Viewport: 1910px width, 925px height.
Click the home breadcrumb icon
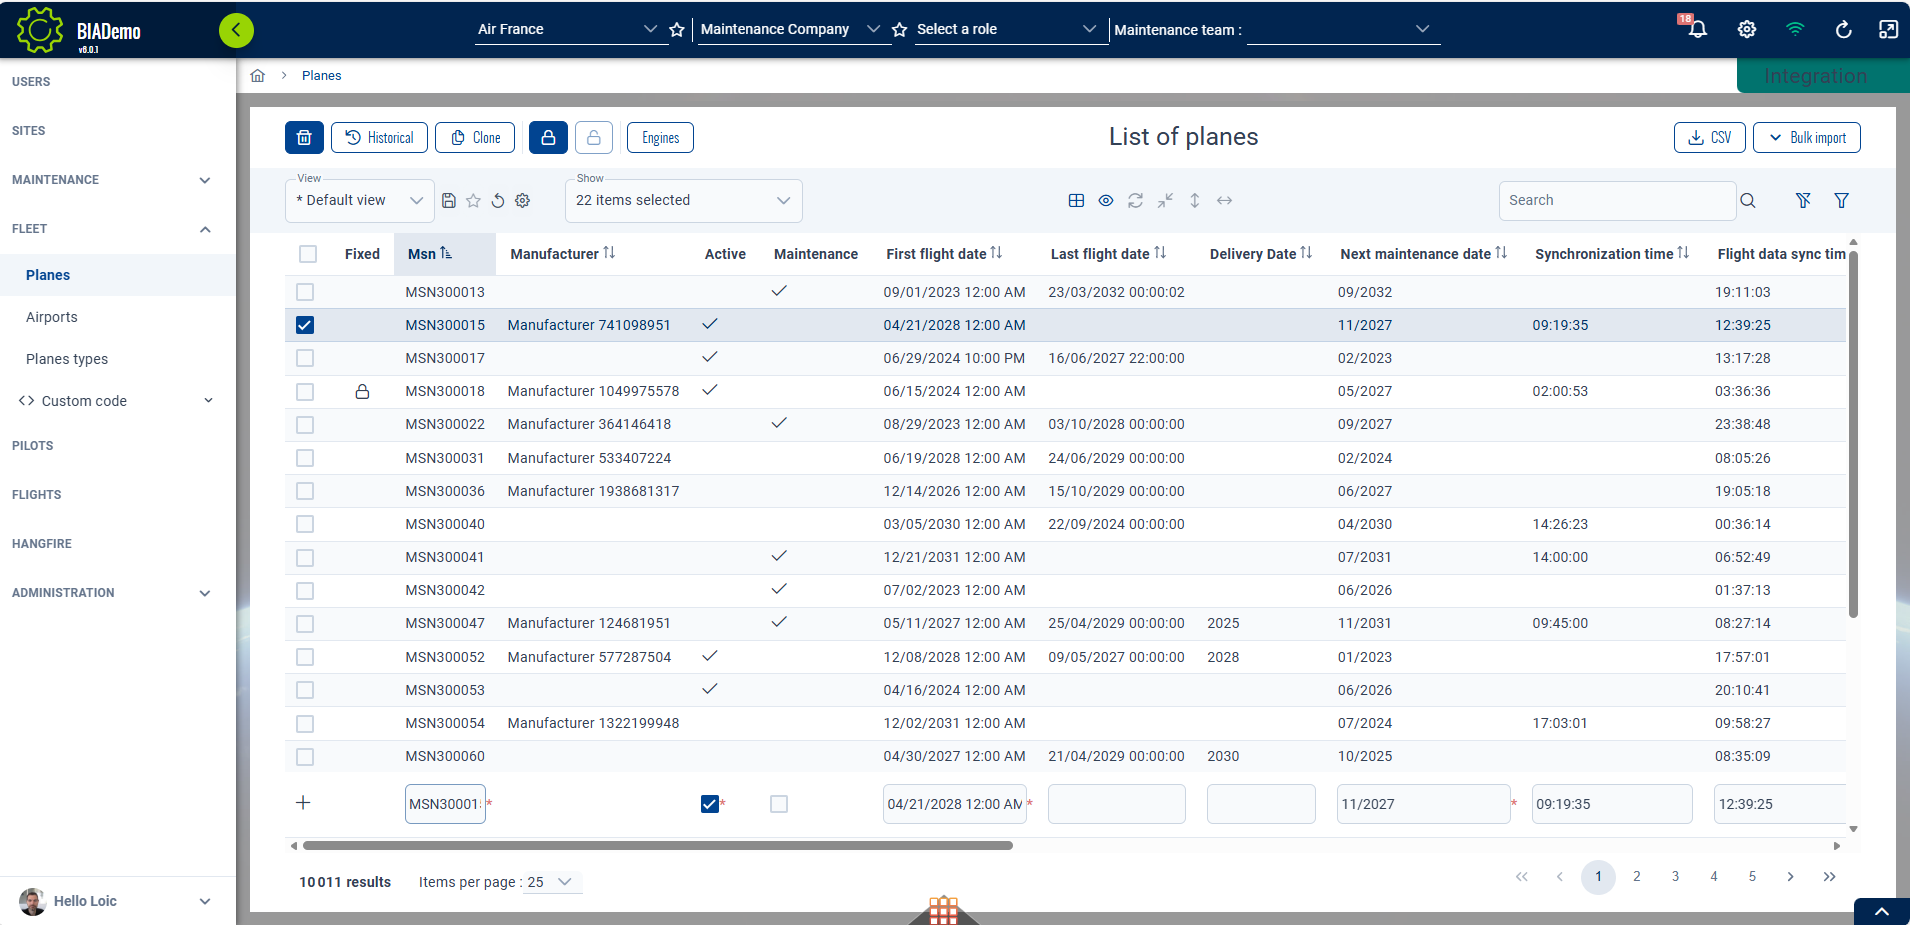[258, 76]
